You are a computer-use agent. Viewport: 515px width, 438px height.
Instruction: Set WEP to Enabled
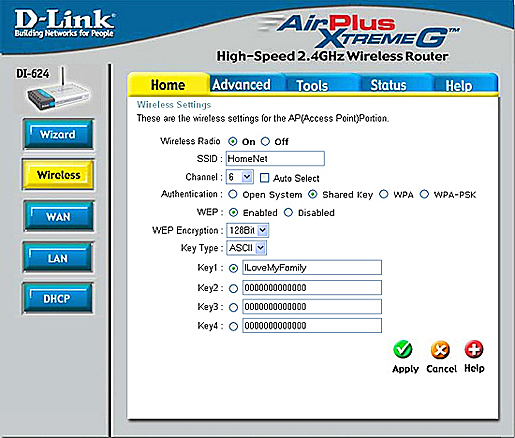point(234,212)
